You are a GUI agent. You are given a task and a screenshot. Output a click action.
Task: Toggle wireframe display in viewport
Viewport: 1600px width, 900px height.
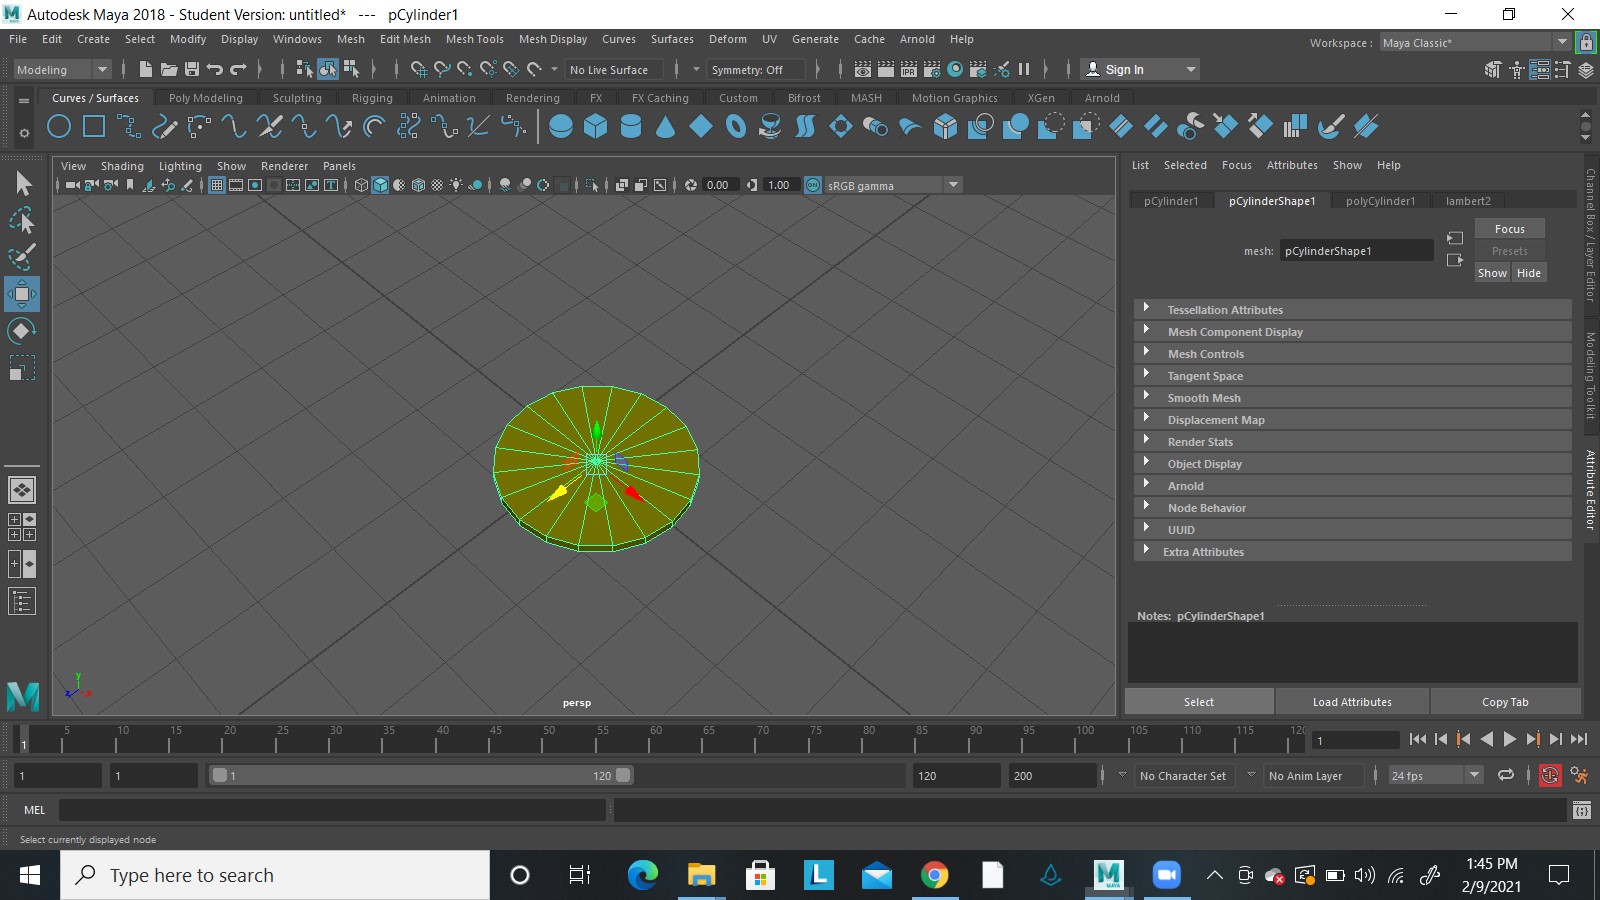[361, 185]
